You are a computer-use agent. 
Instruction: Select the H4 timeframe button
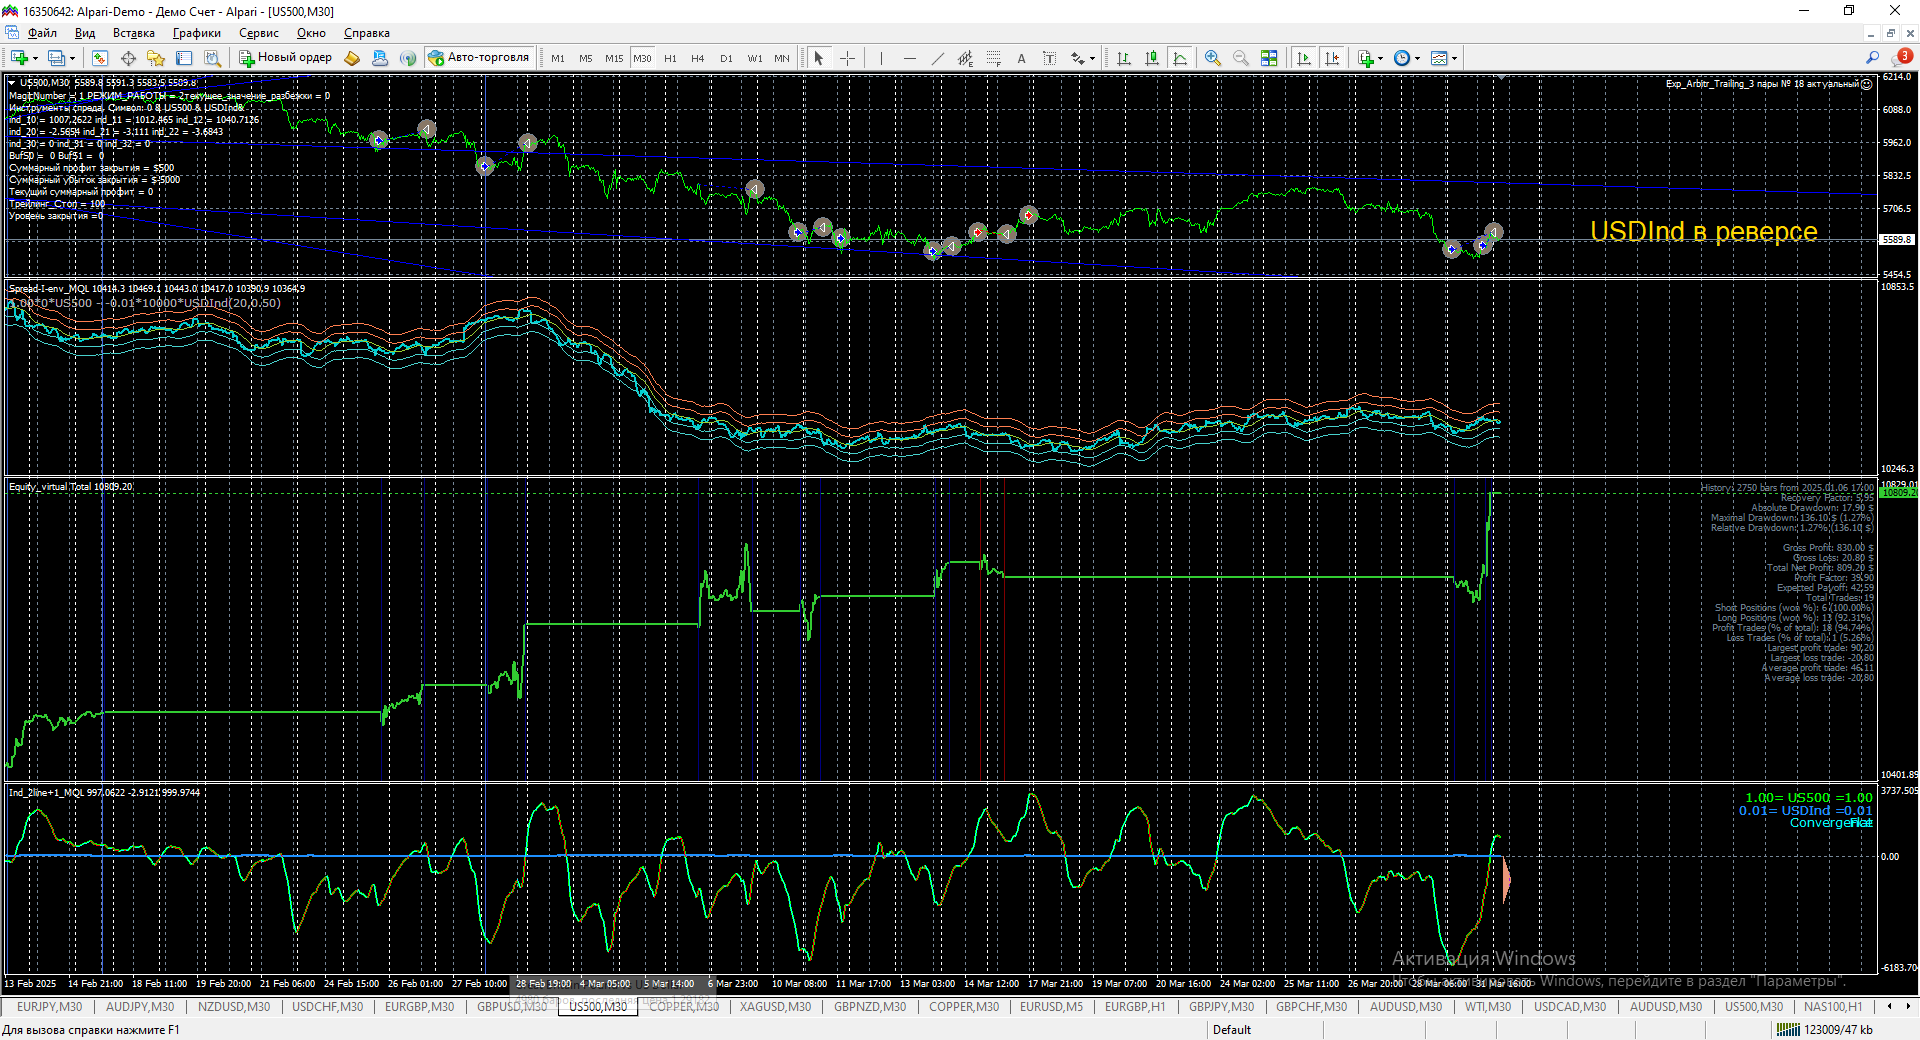tap(698, 58)
